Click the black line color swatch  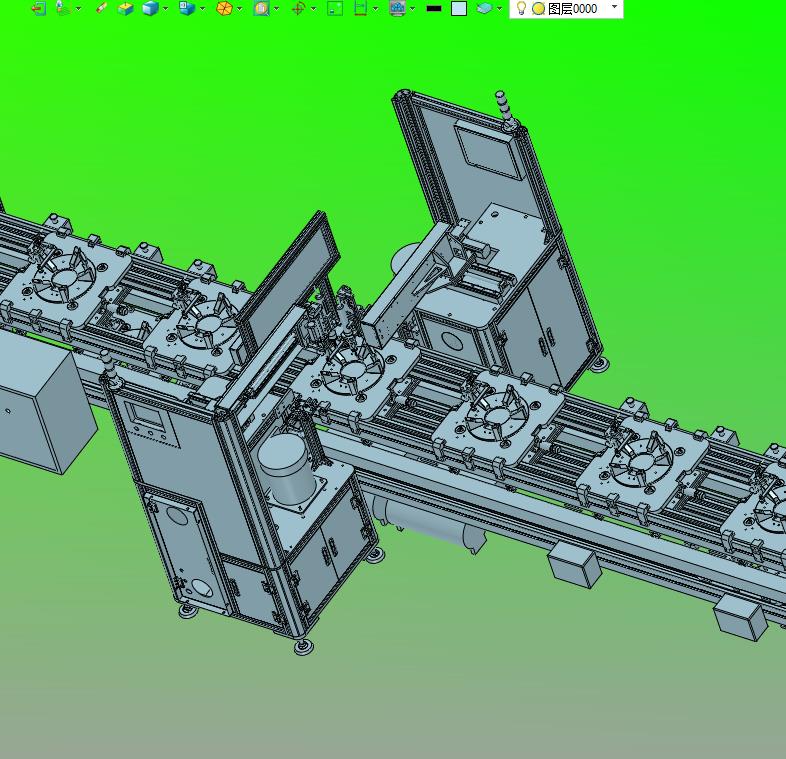tap(434, 9)
